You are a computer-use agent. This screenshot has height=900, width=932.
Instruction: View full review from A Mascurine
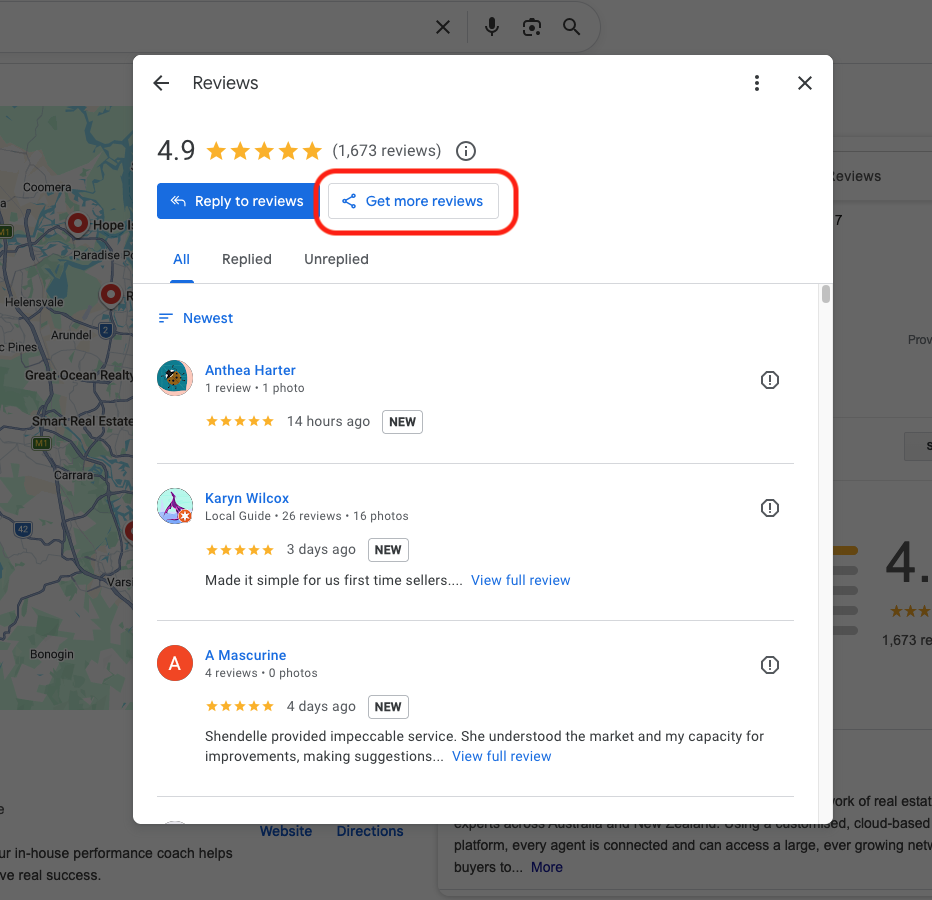pos(501,756)
